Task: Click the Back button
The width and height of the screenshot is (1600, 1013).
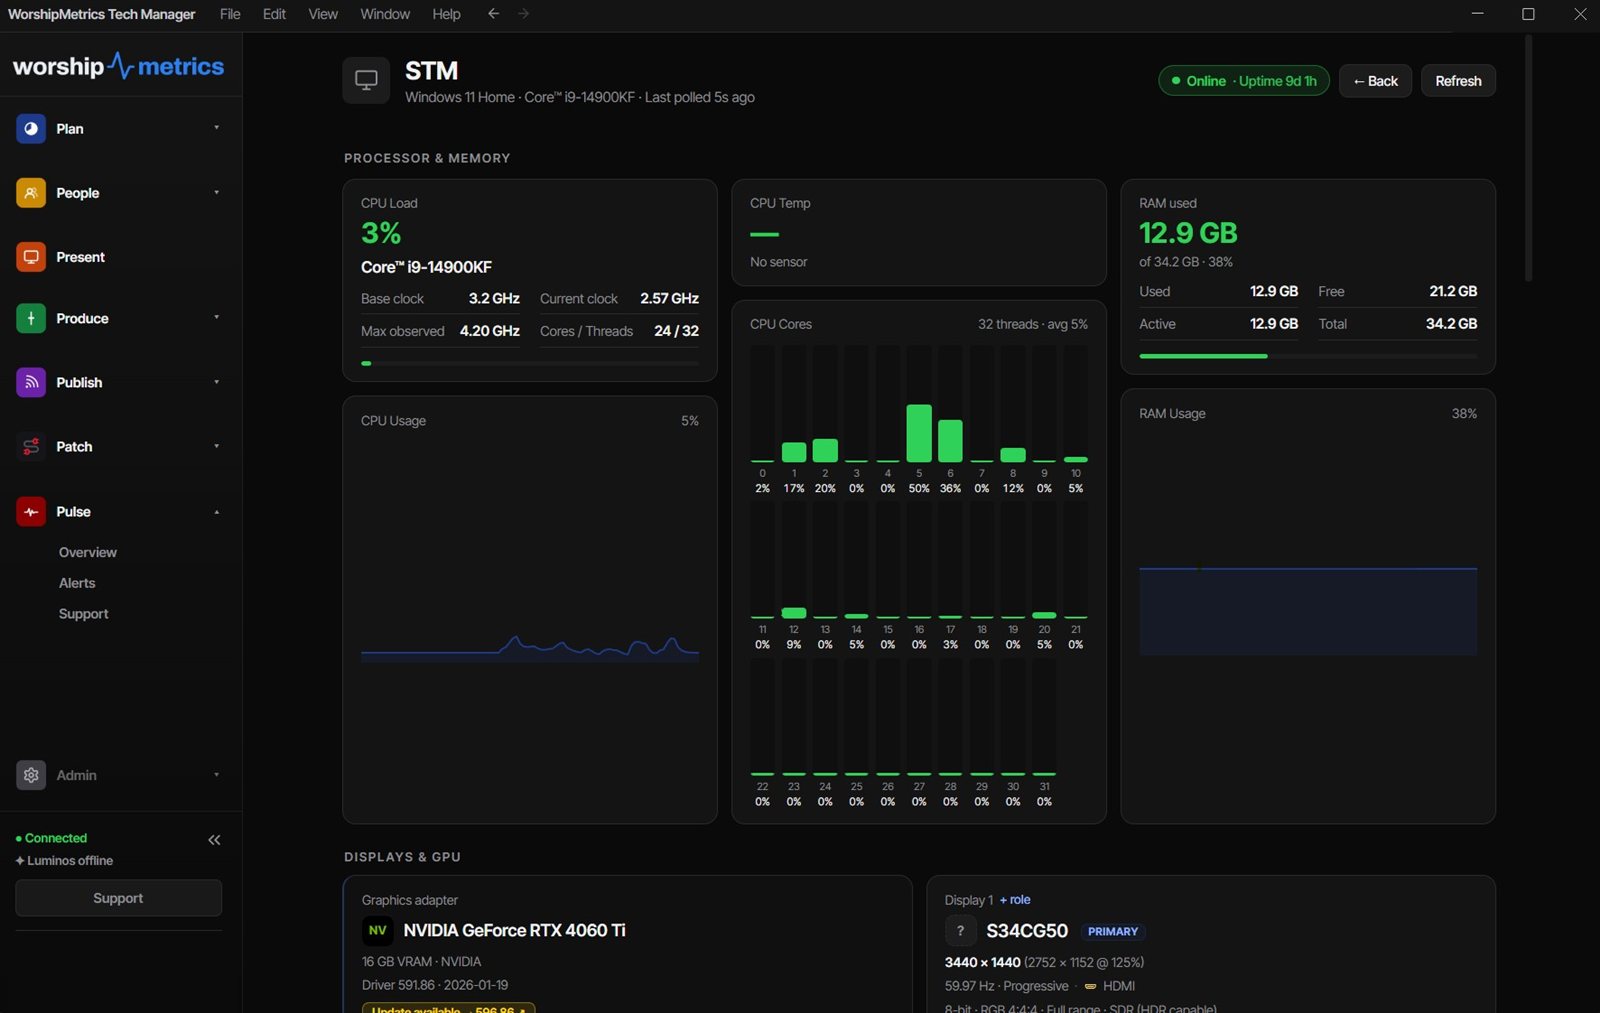Action: tap(1375, 81)
